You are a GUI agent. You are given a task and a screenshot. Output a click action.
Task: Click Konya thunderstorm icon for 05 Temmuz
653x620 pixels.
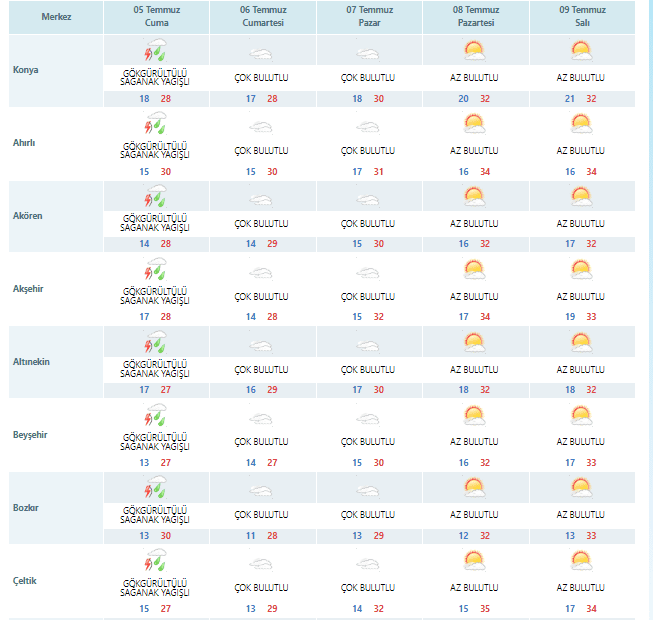(155, 52)
